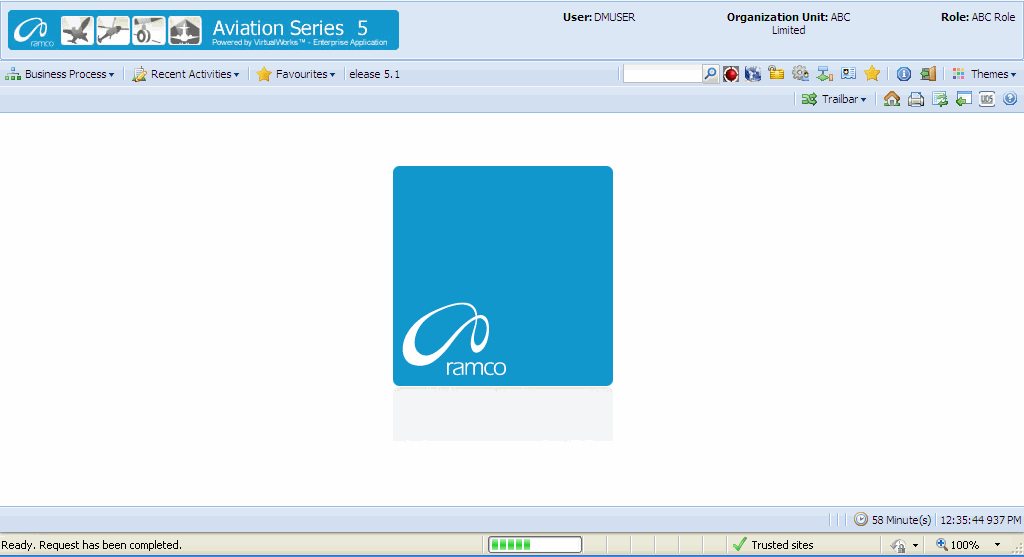Click the back window arrow icon
This screenshot has height=557, width=1024.
(x=963, y=99)
